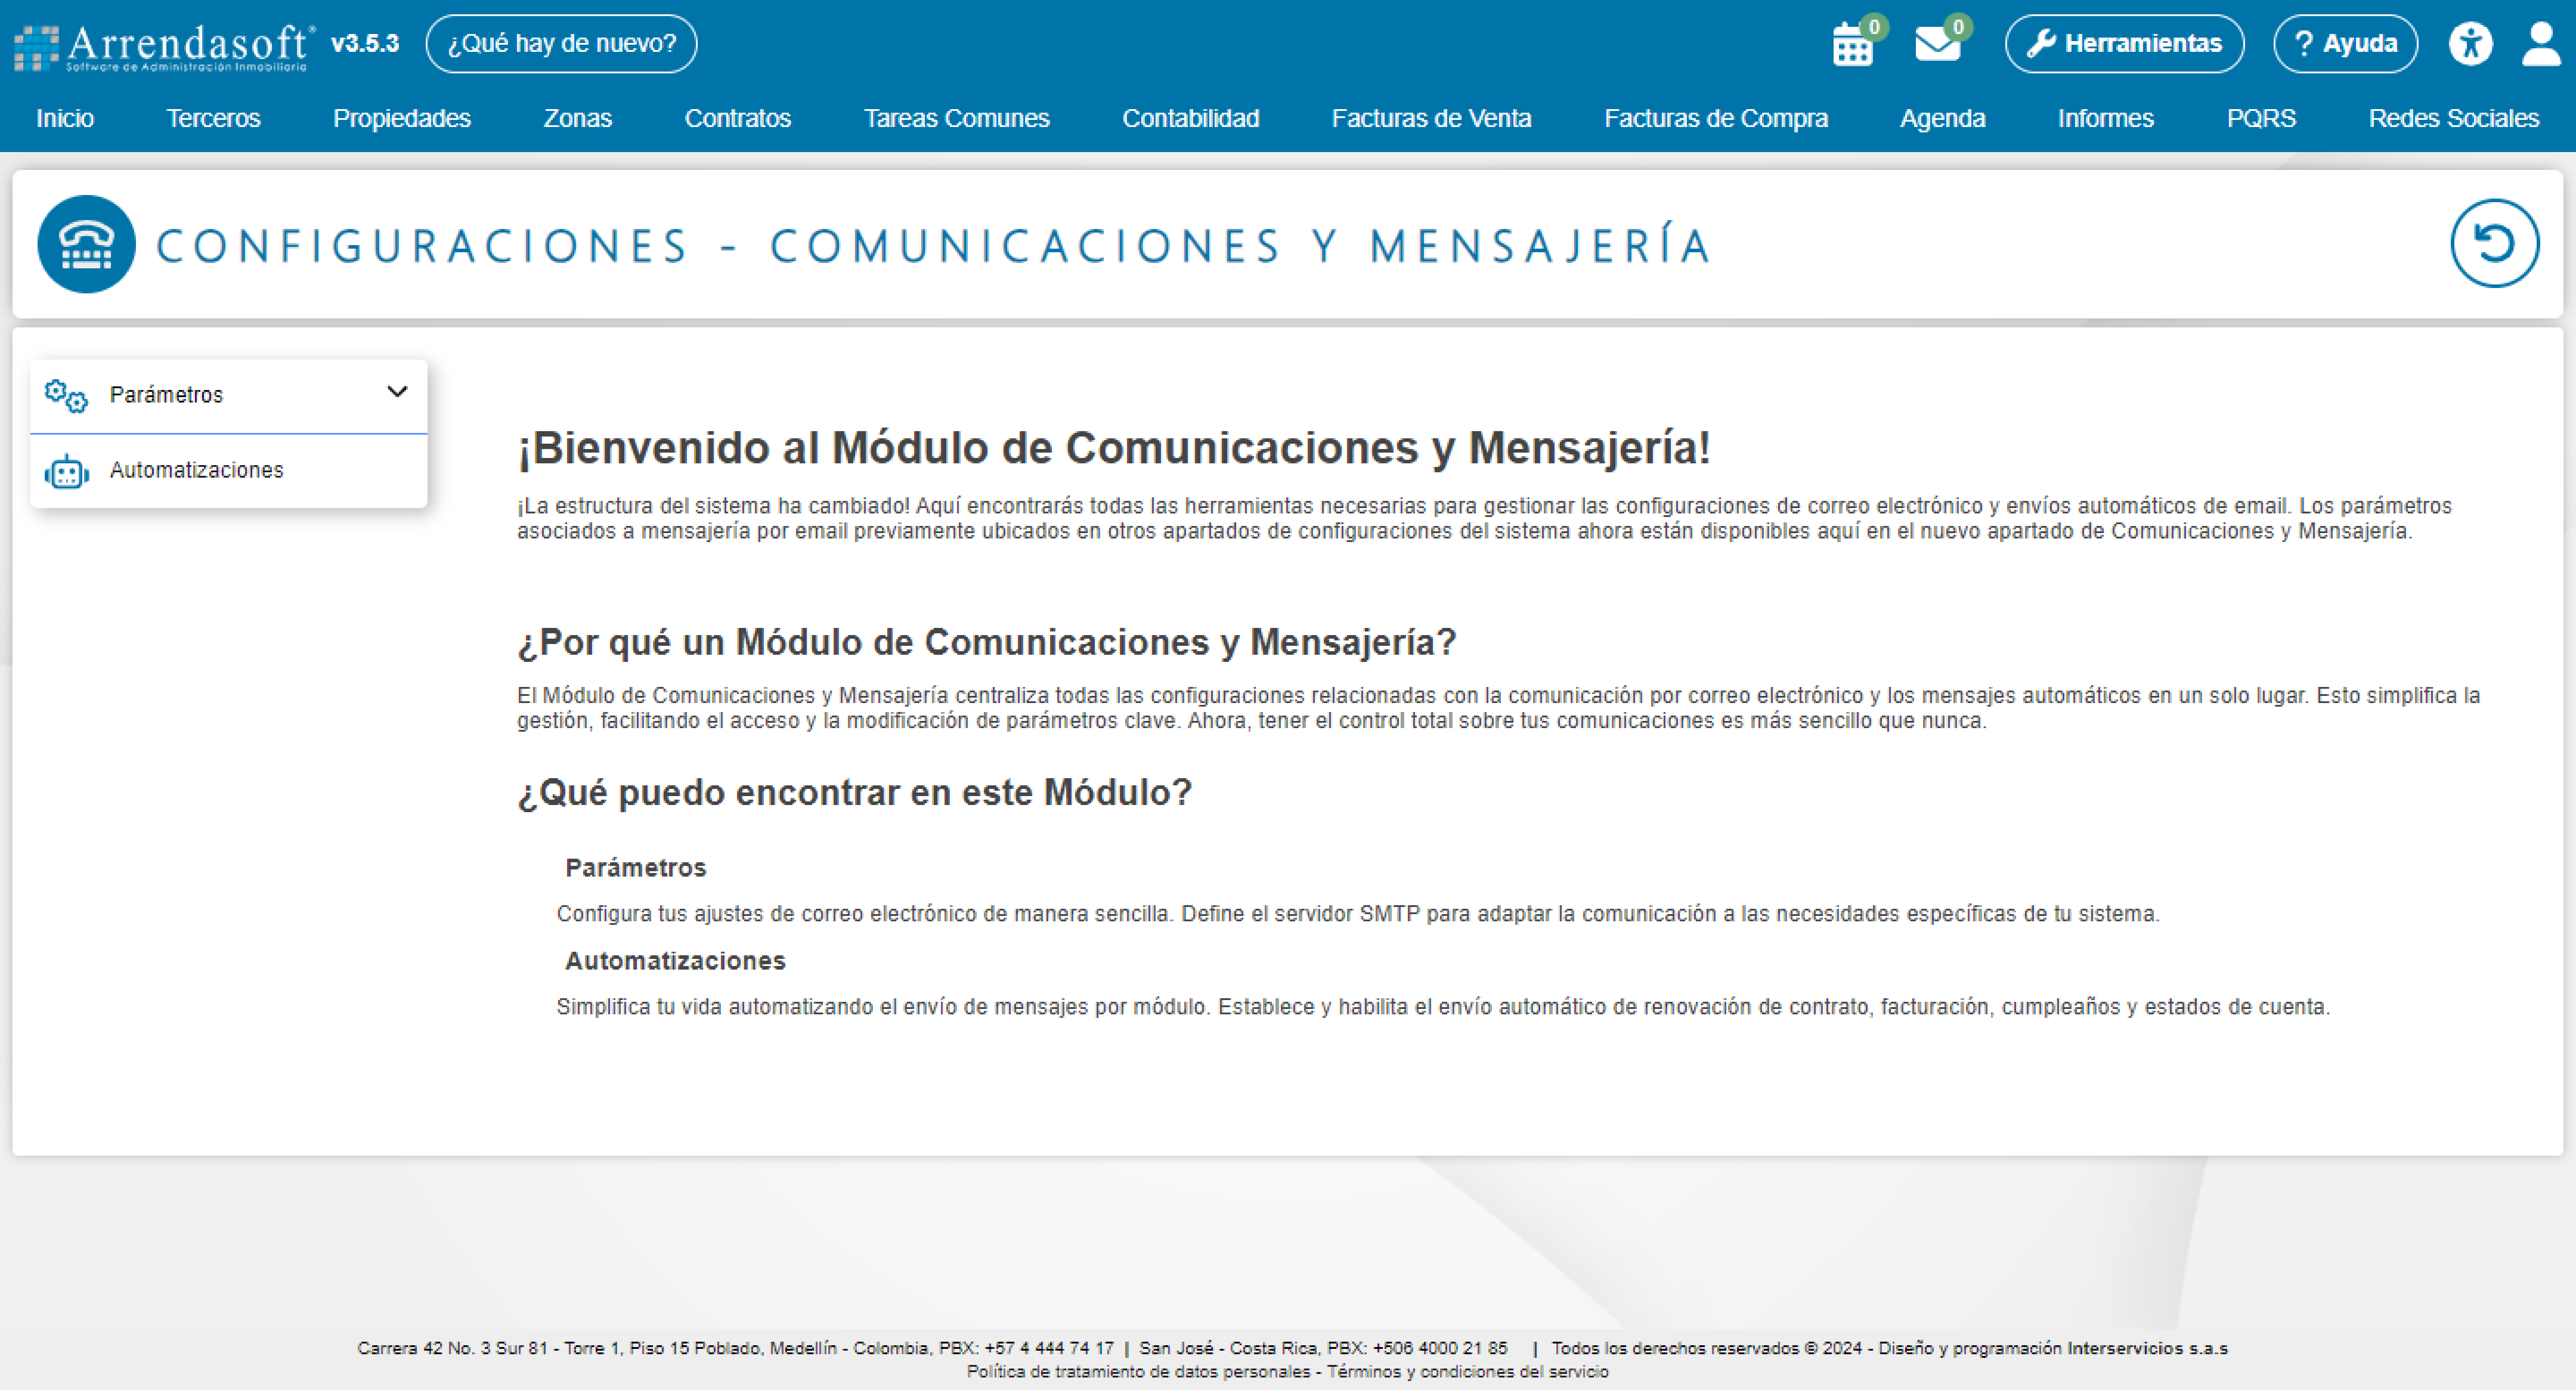Click the ¿Qué hay de nuevo? button

coord(561,44)
